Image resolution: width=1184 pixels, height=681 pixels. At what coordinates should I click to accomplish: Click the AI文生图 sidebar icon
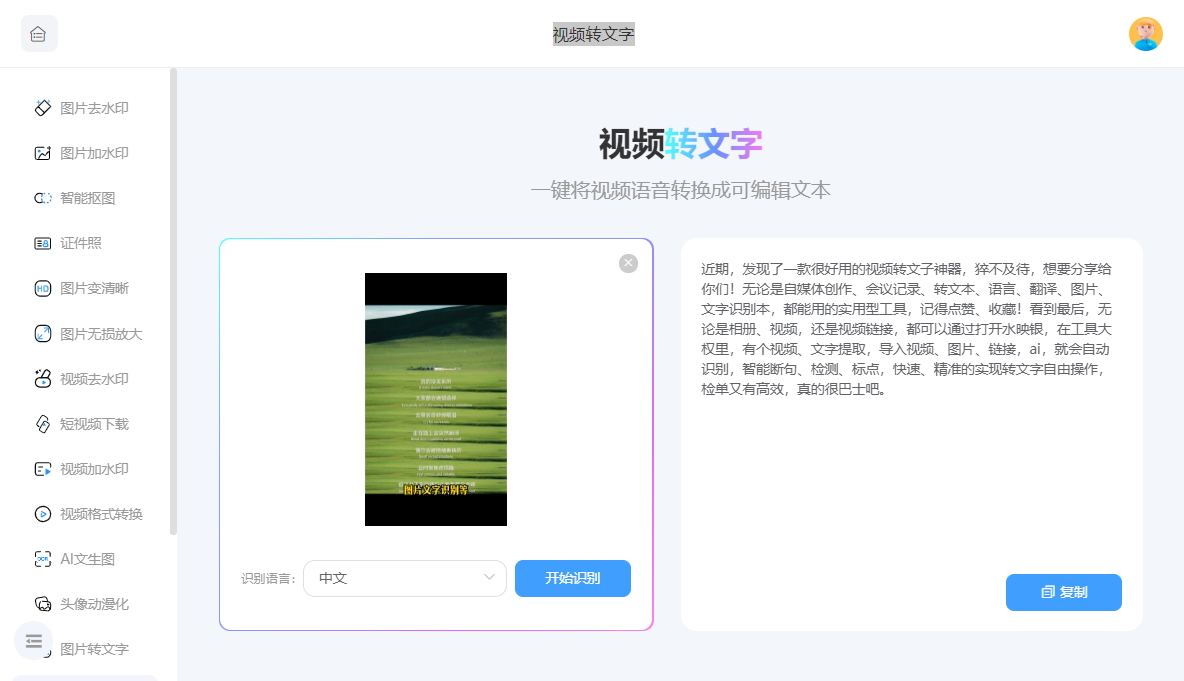click(42, 559)
